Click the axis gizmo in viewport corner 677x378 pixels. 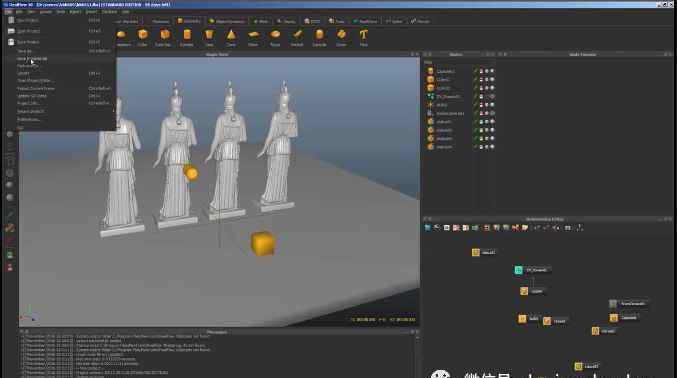[x=29, y=314]
